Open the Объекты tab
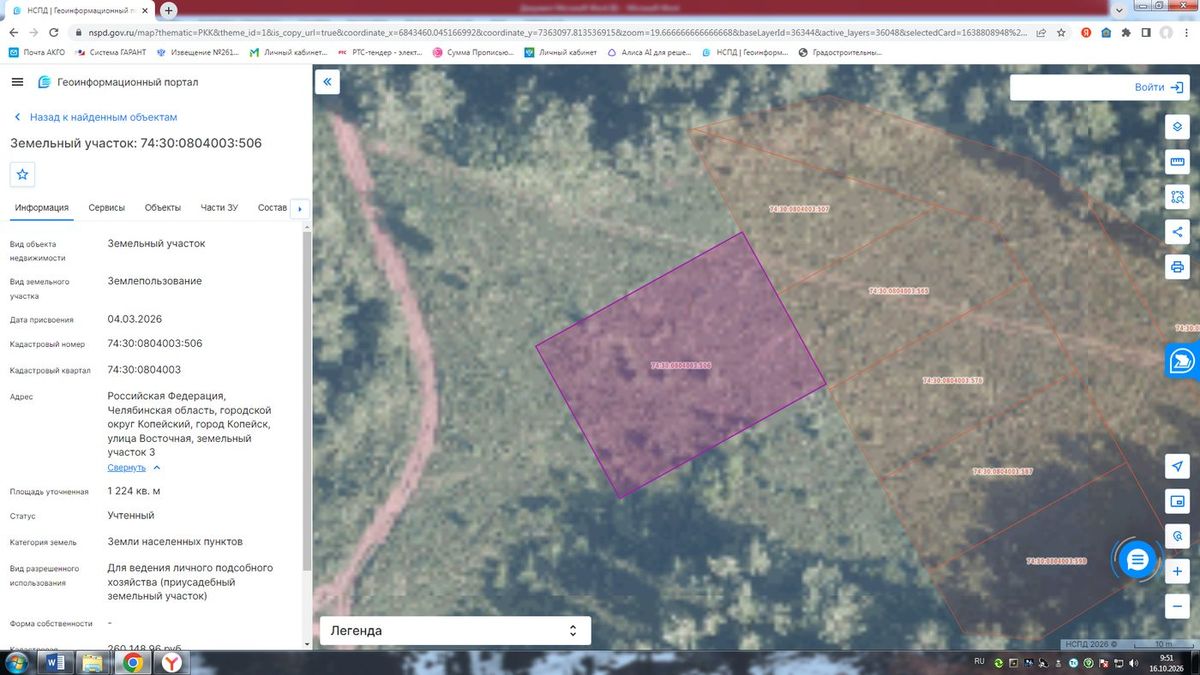 tap(163, 208)
